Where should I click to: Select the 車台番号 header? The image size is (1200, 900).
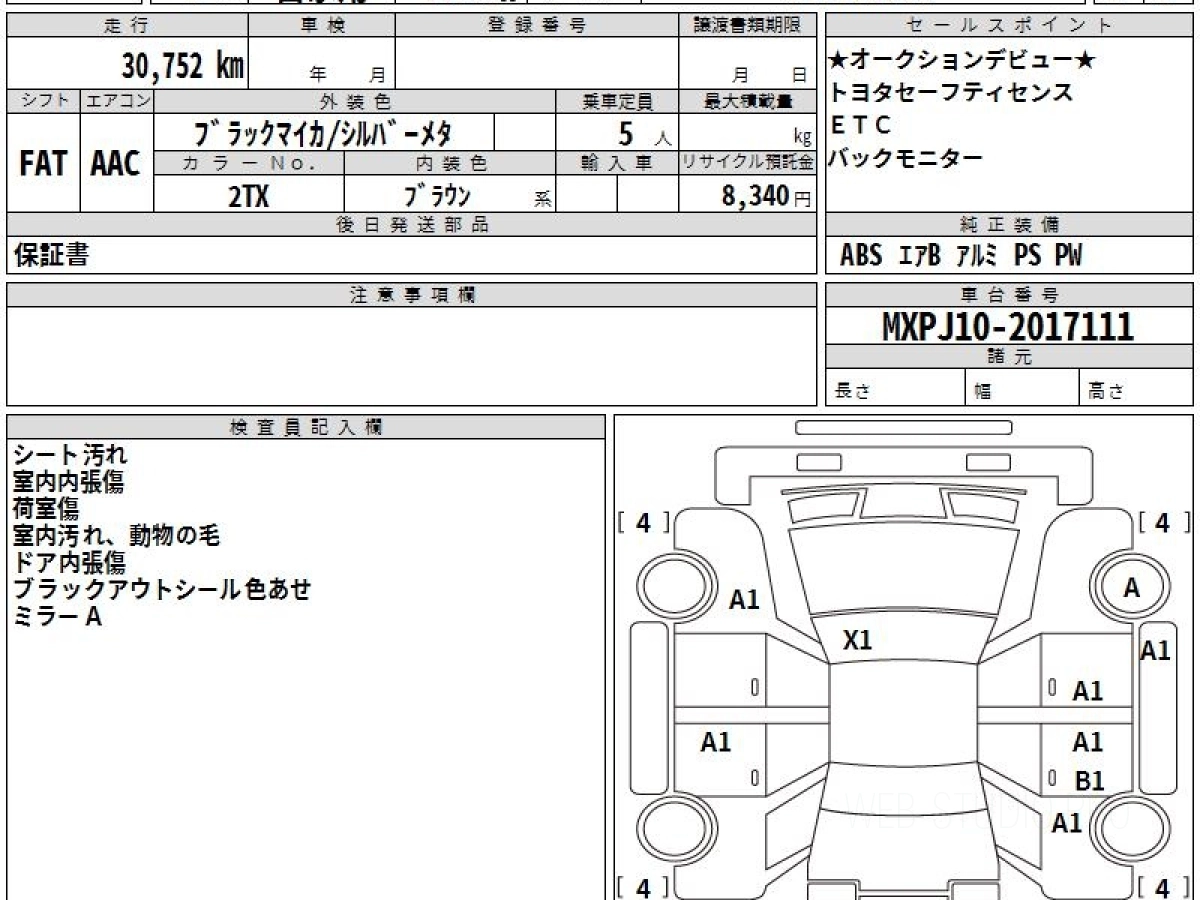click(x=1010, y=295)
